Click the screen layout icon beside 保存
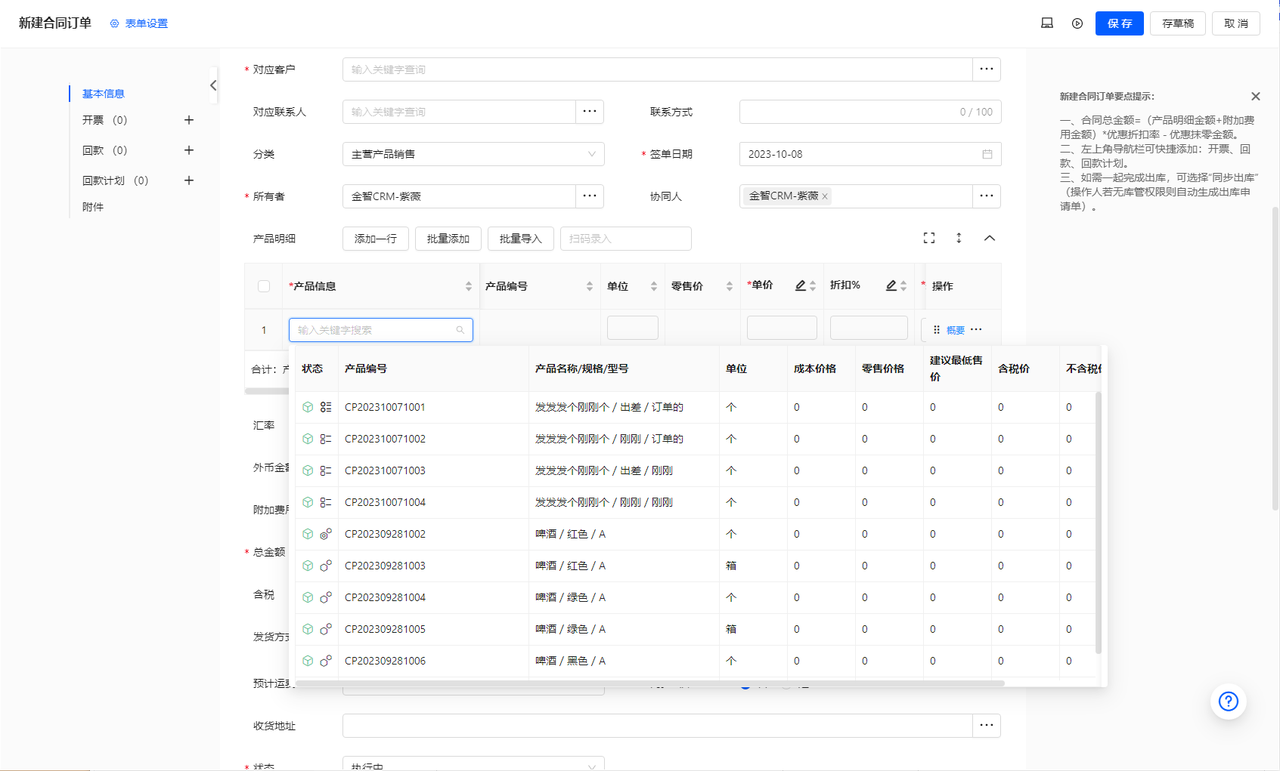Image resolution: width=1280 pixels, height=771 pixels. (1047, 23)
